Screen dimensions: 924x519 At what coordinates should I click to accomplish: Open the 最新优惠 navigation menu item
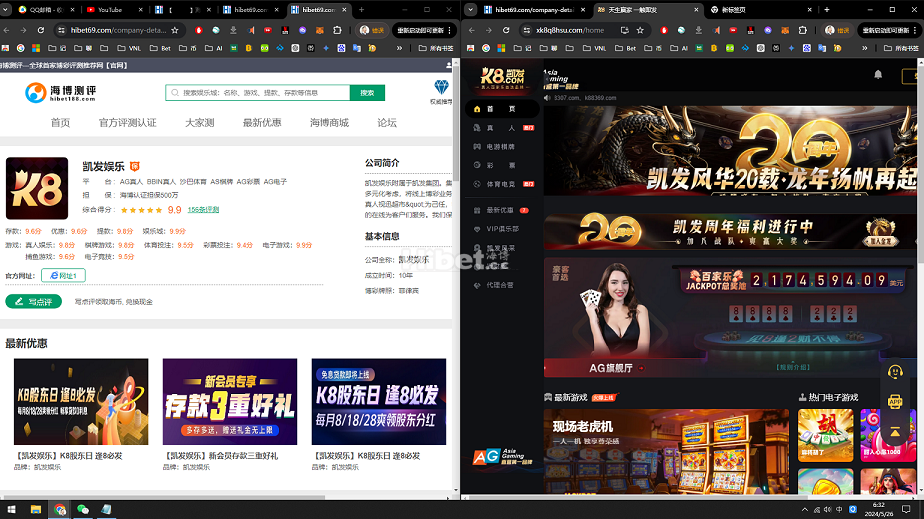[262, 123]
